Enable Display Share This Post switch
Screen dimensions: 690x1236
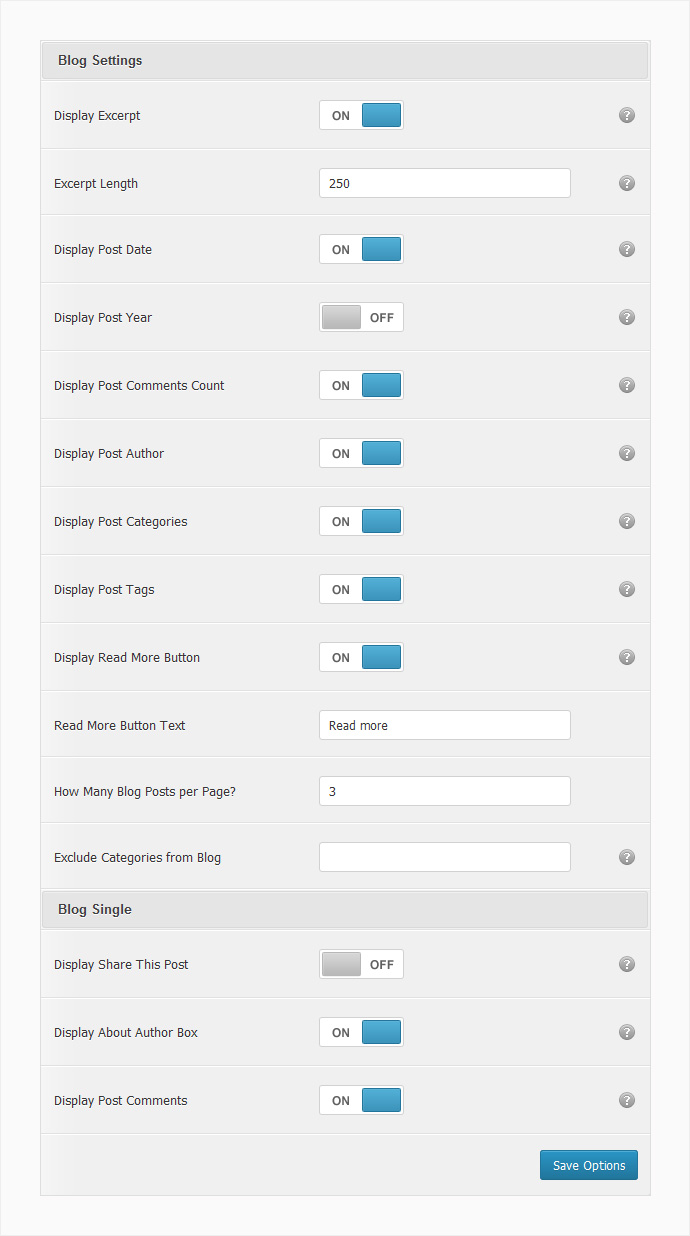tap(361, 964)
